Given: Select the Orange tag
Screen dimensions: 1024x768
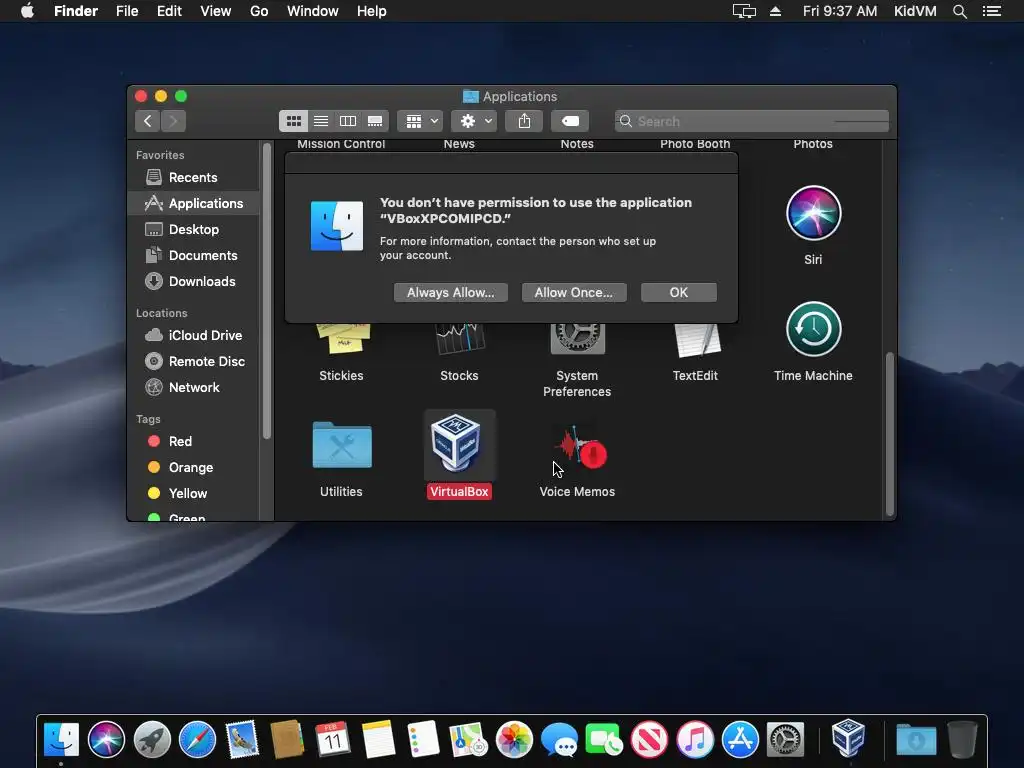Looking at the screenshot, I should tap(194, 468).
